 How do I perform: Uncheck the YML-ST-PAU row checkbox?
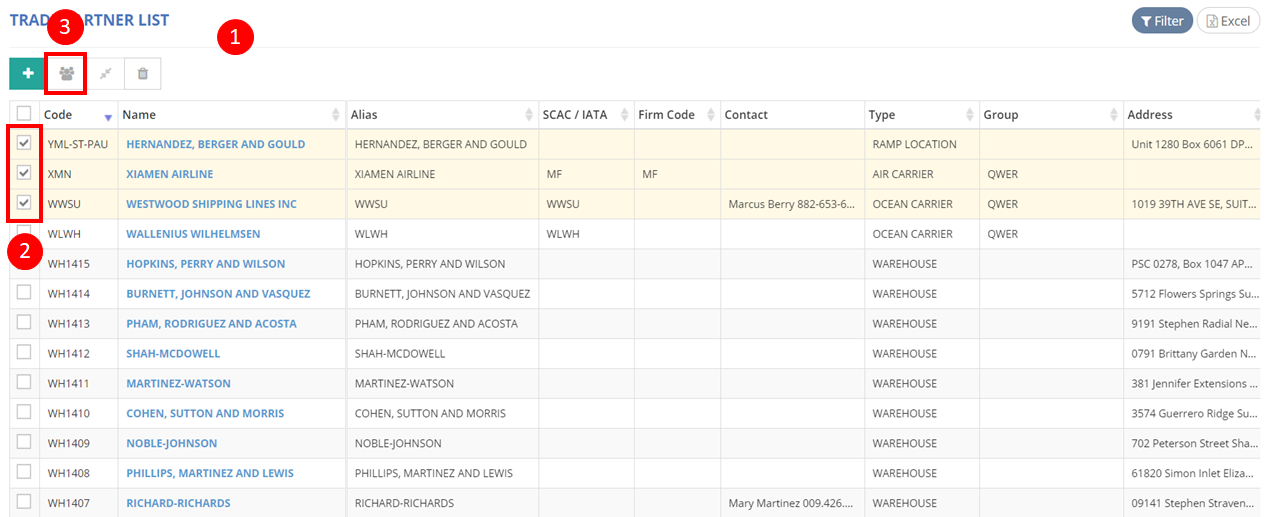click(24, 144)
